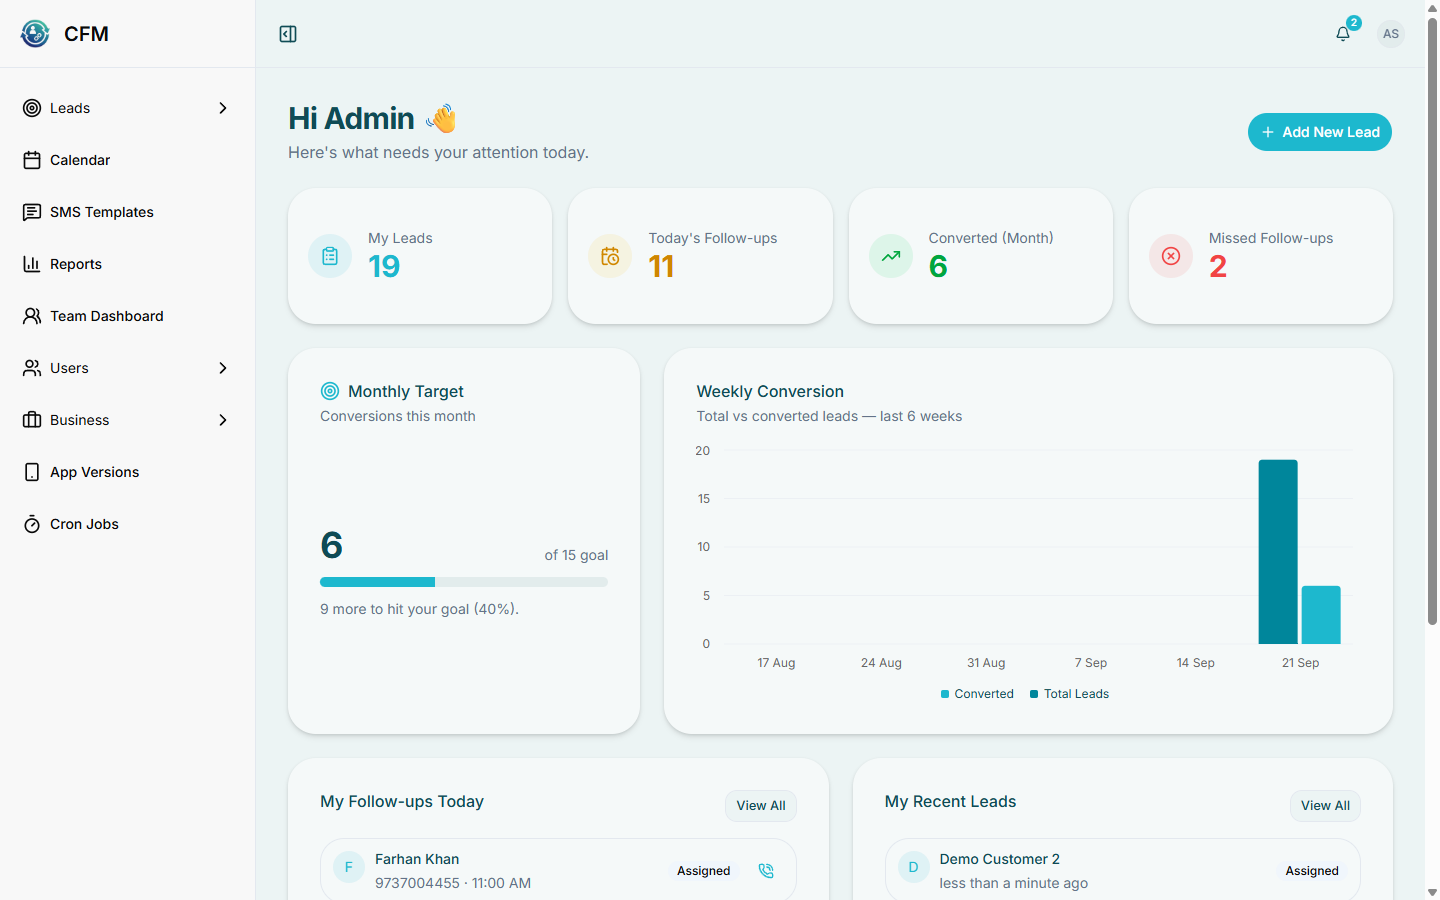Click Assigned badge on Farhan Khan row
Viewport: 1440px width, 900px height.
coord(704,871)
